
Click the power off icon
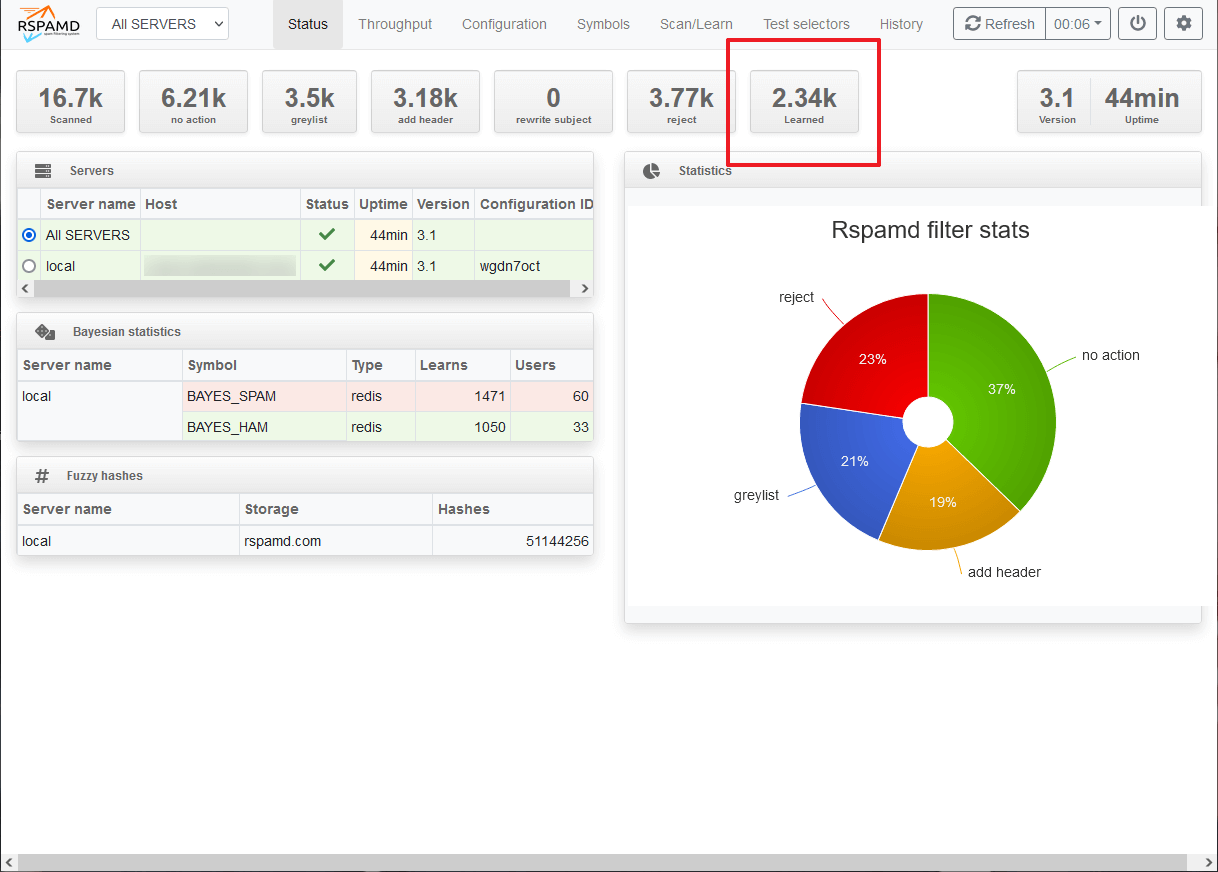click(x=1137, y=23)
